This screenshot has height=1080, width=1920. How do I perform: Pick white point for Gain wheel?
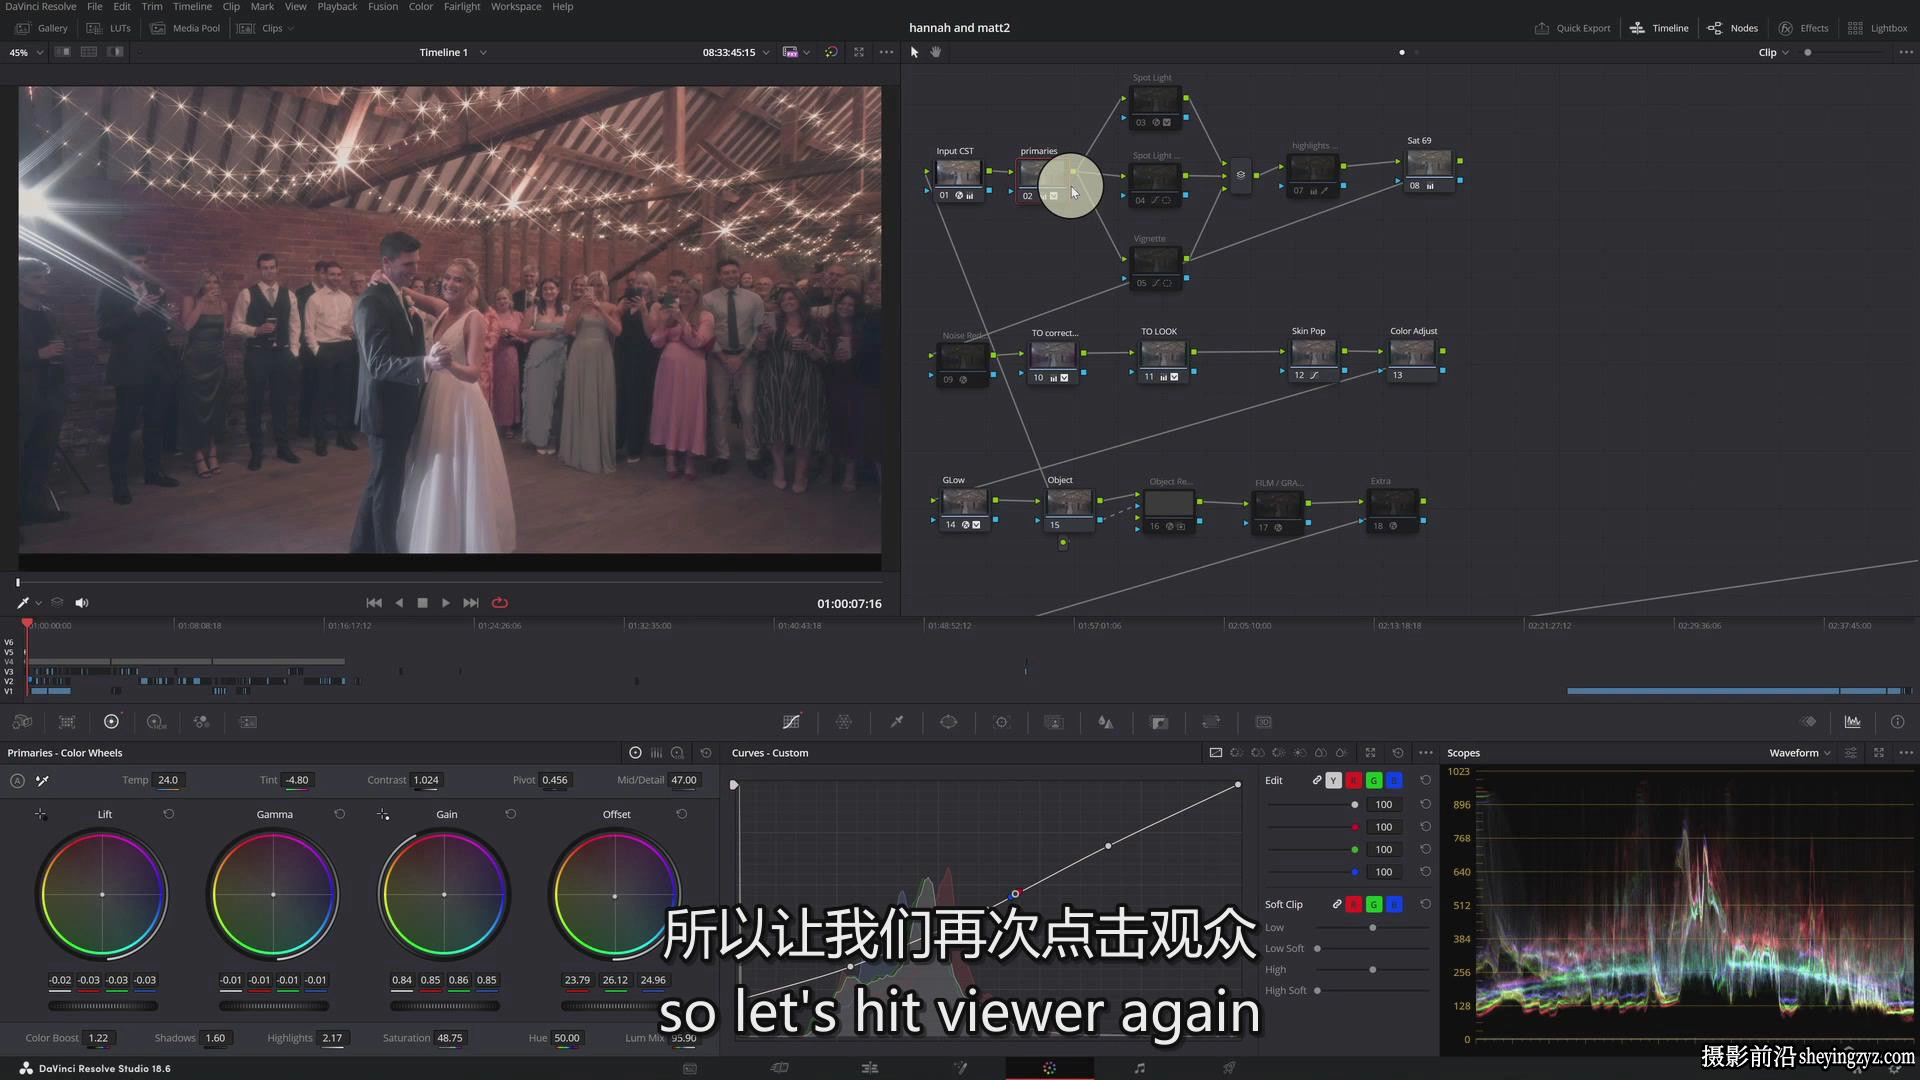383,815
